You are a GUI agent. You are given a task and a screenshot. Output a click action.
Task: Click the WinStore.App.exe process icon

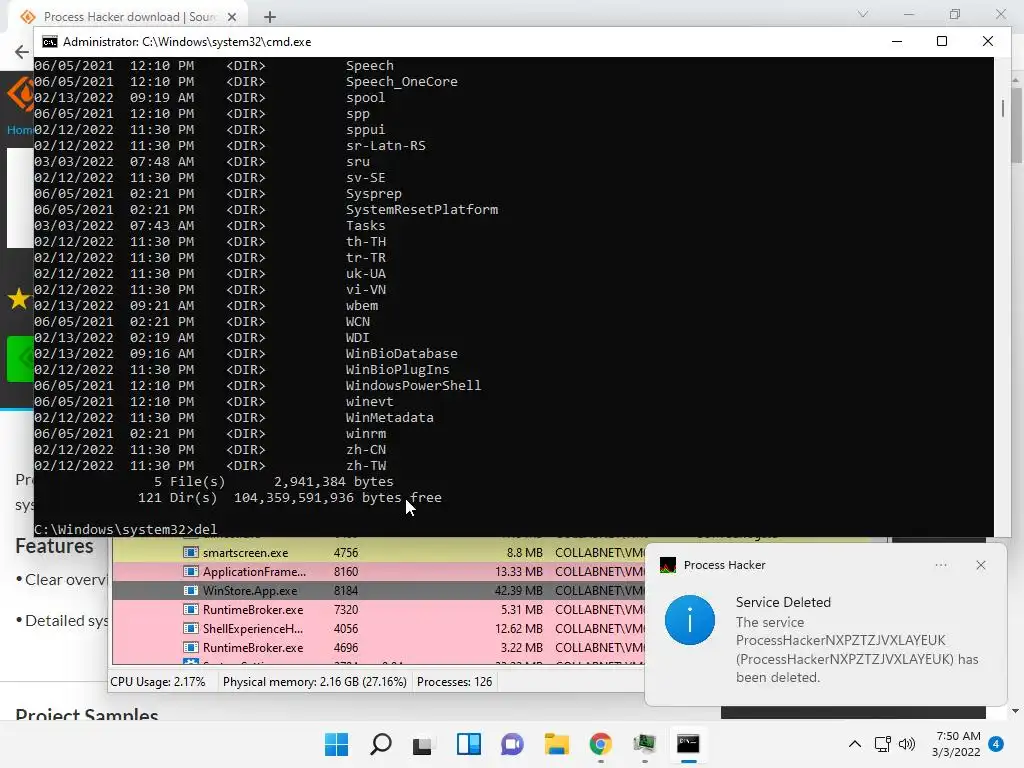pyautogui.click(x=190, y=590)
